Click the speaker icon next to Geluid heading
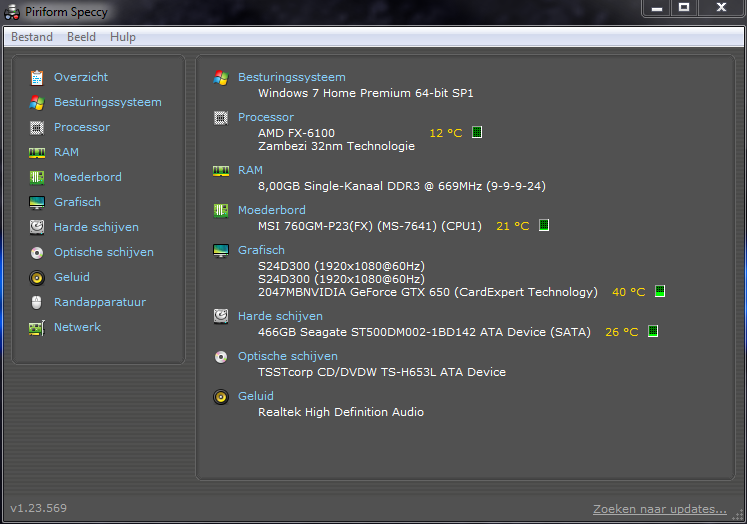 click(x=221, y=397)
